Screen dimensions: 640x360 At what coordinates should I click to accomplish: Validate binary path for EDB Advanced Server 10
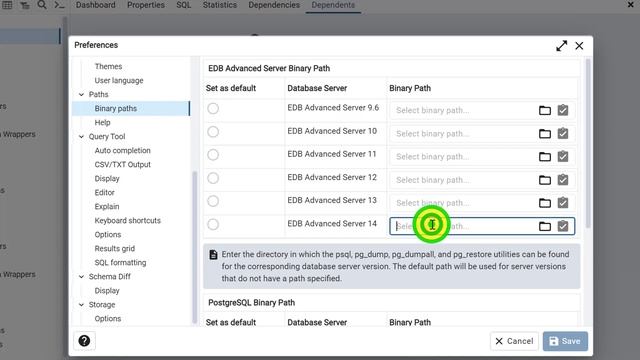click(563, 133)
